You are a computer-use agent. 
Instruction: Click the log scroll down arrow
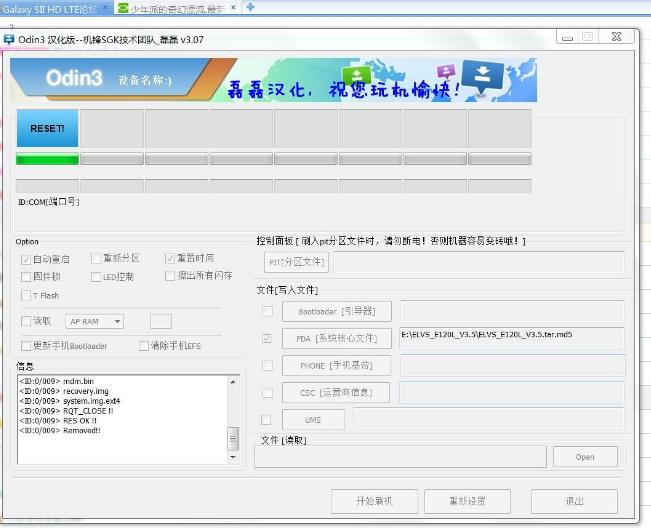tap(233, 457)
